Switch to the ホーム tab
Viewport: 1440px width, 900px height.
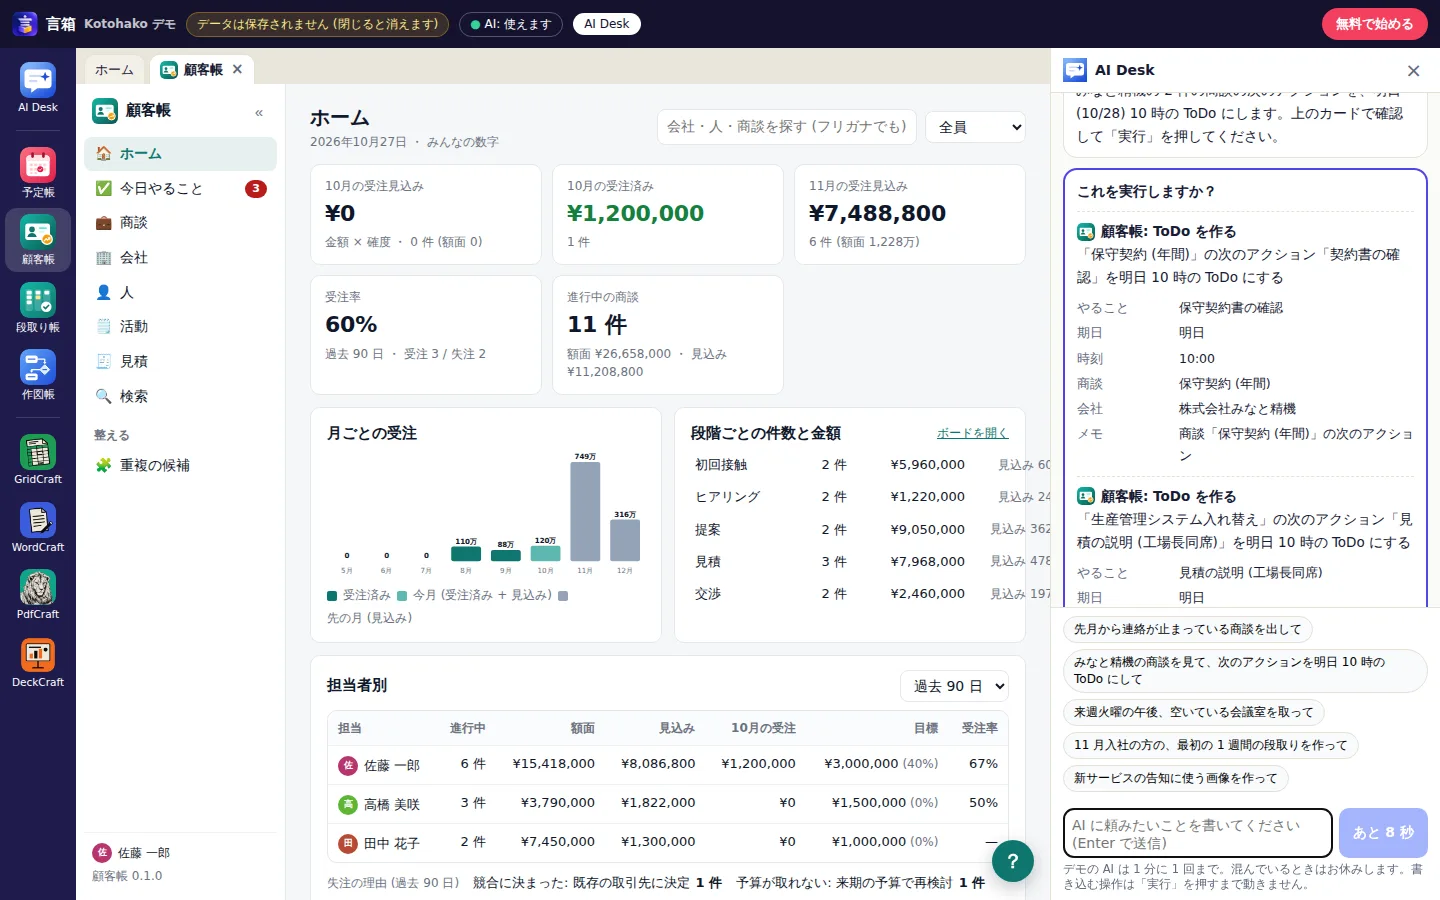pyautogui.click(x=114, y=70)
